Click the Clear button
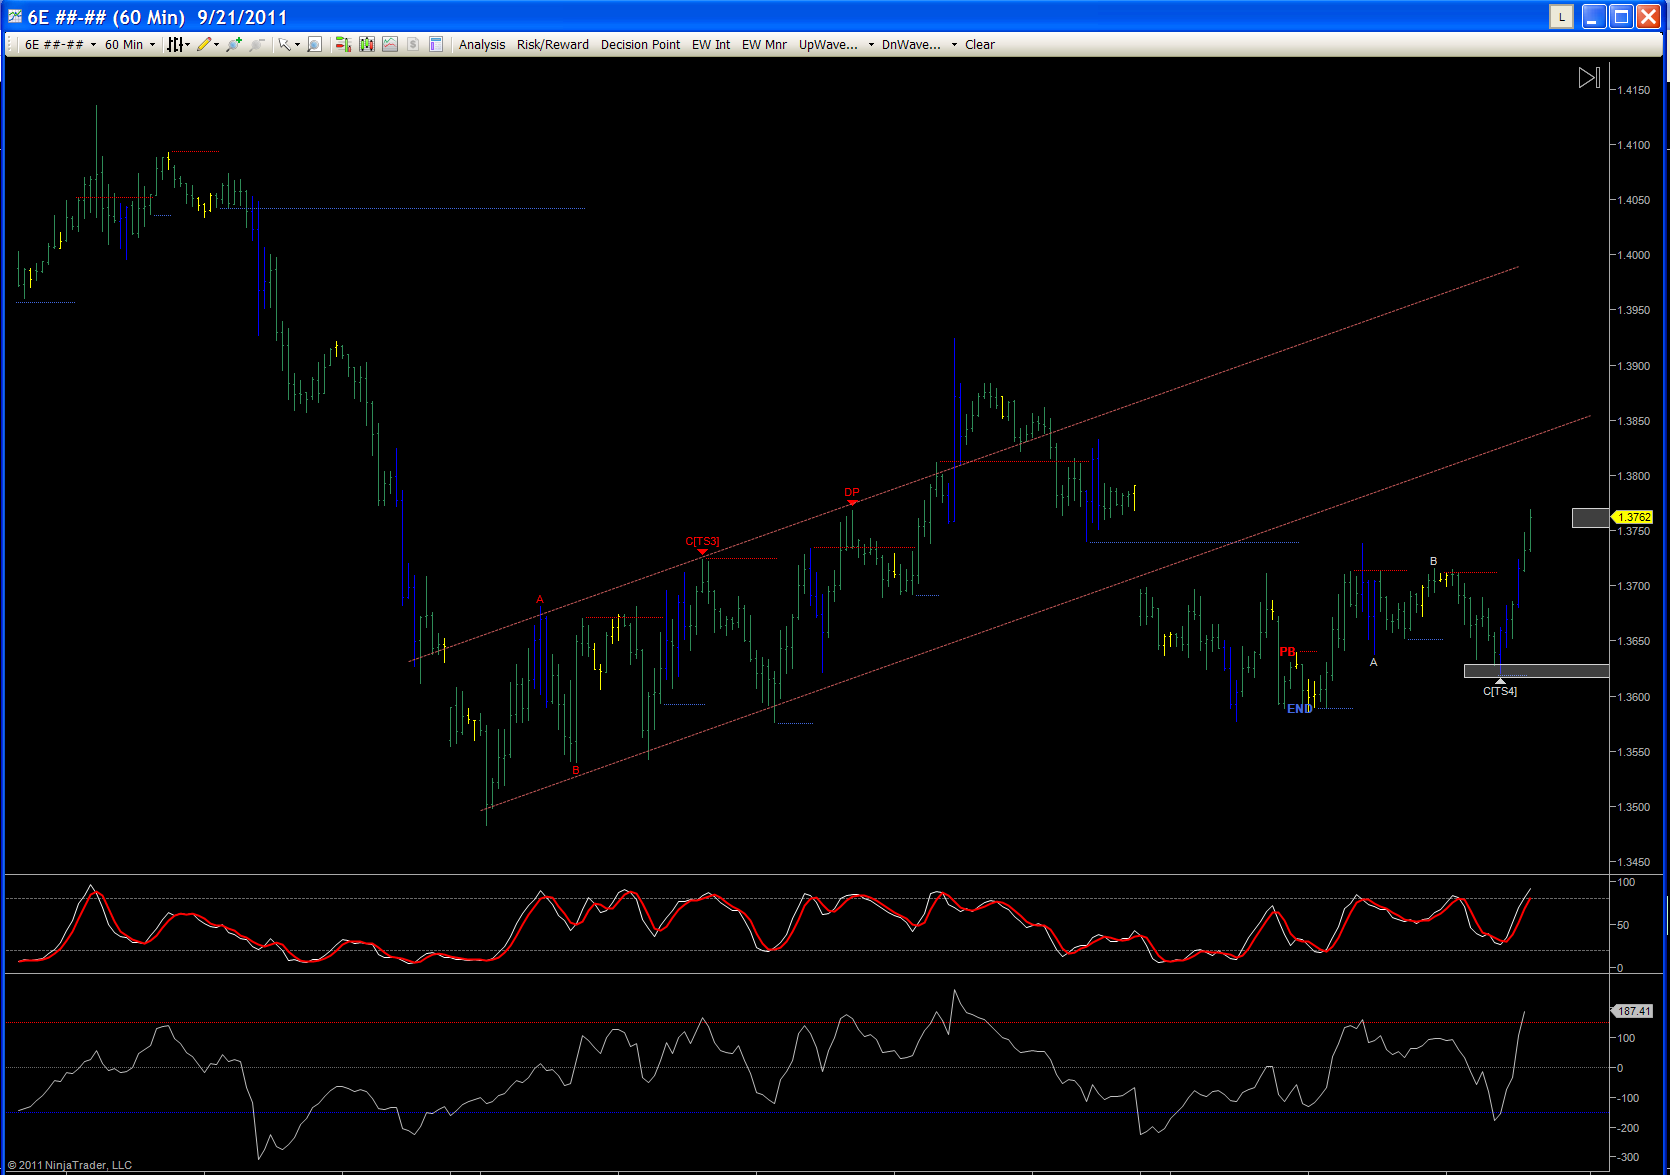 tap(980, 45)
